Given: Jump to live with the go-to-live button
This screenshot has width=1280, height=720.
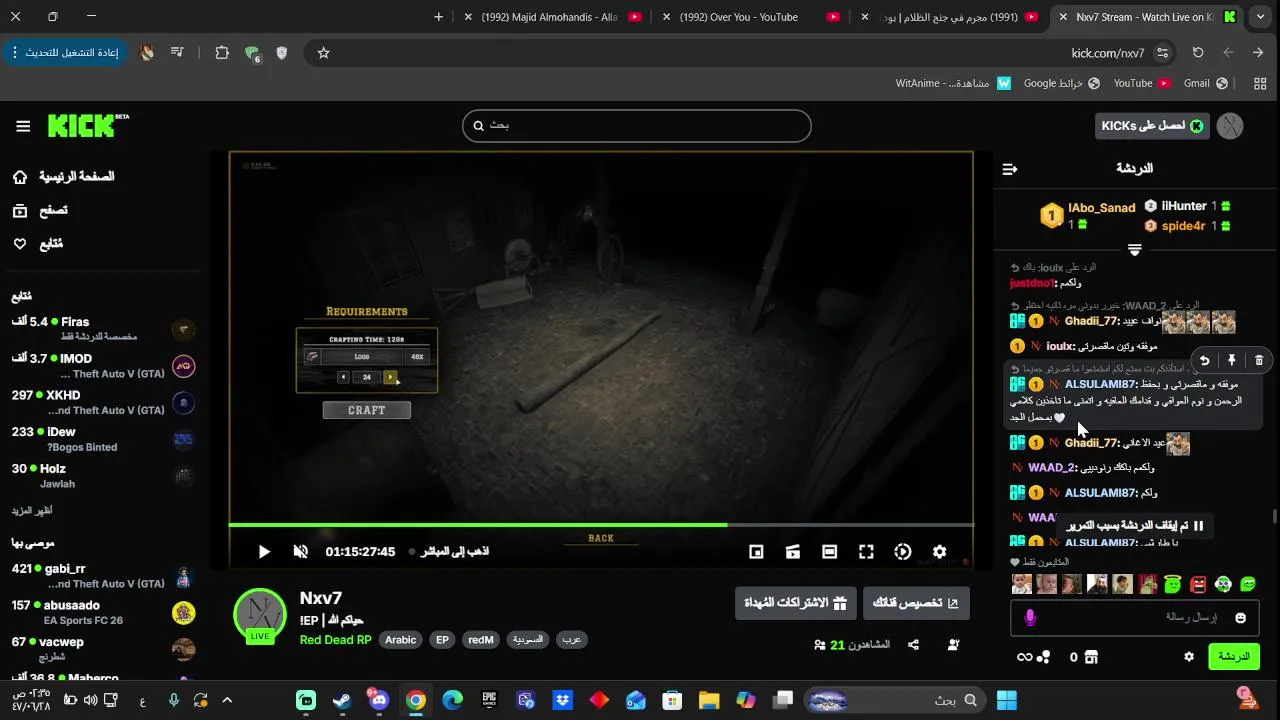Looking at the screenshot, I should pos(449,552).
